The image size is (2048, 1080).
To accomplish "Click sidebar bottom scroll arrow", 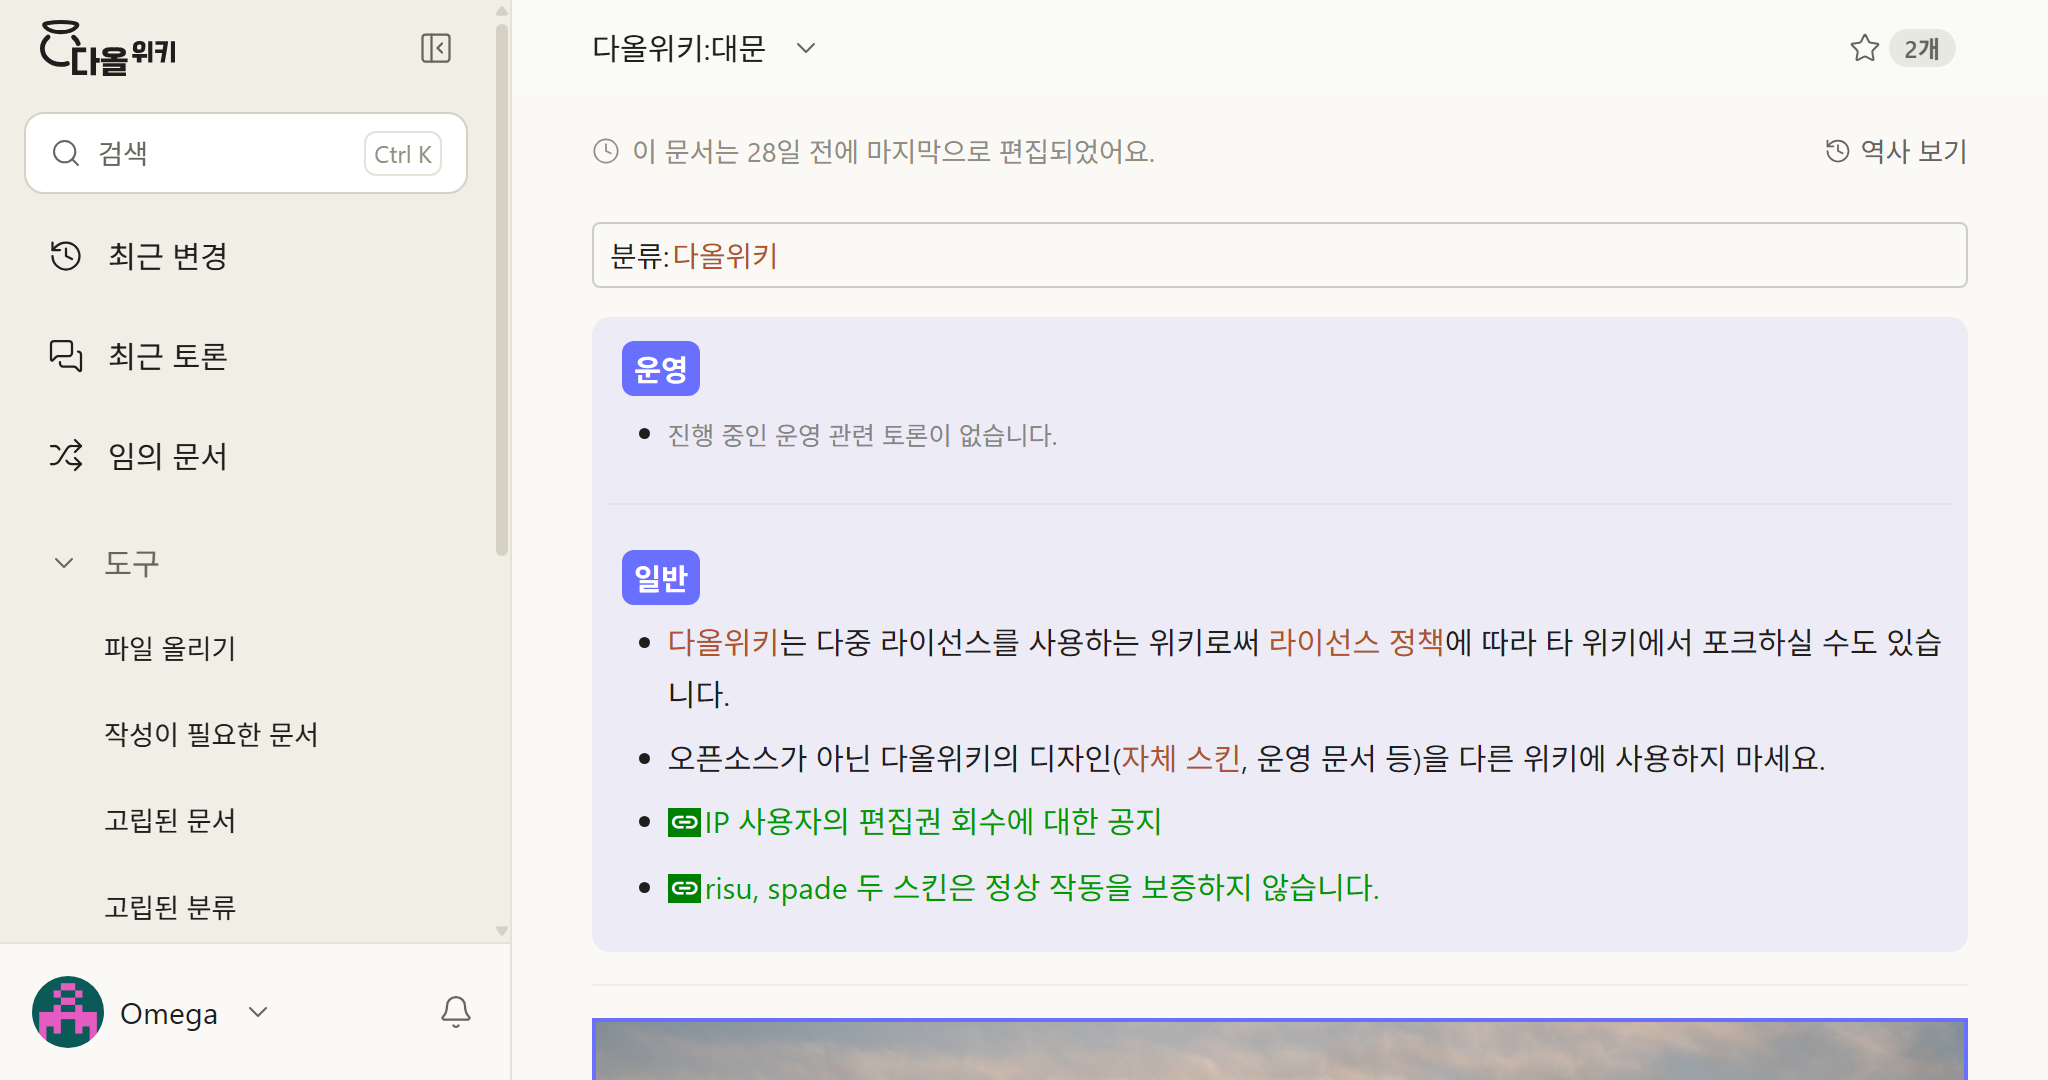I will pyautogui.click(x=502, y=931).
